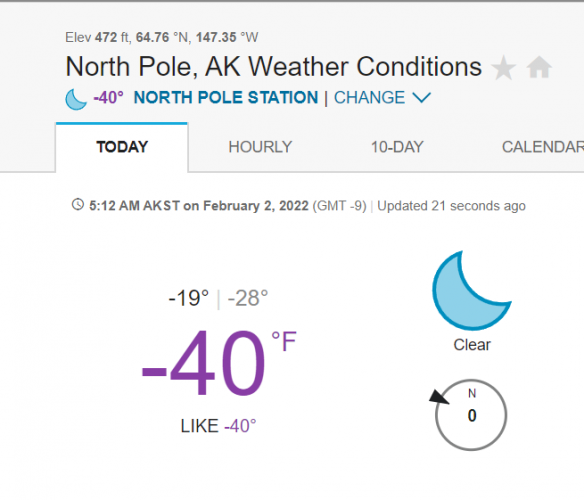Open the NORTH POLE STATION link
Image resolution: width=584 pixels, height=500 pixels.
pyautogui.click(x=226, y=98)
